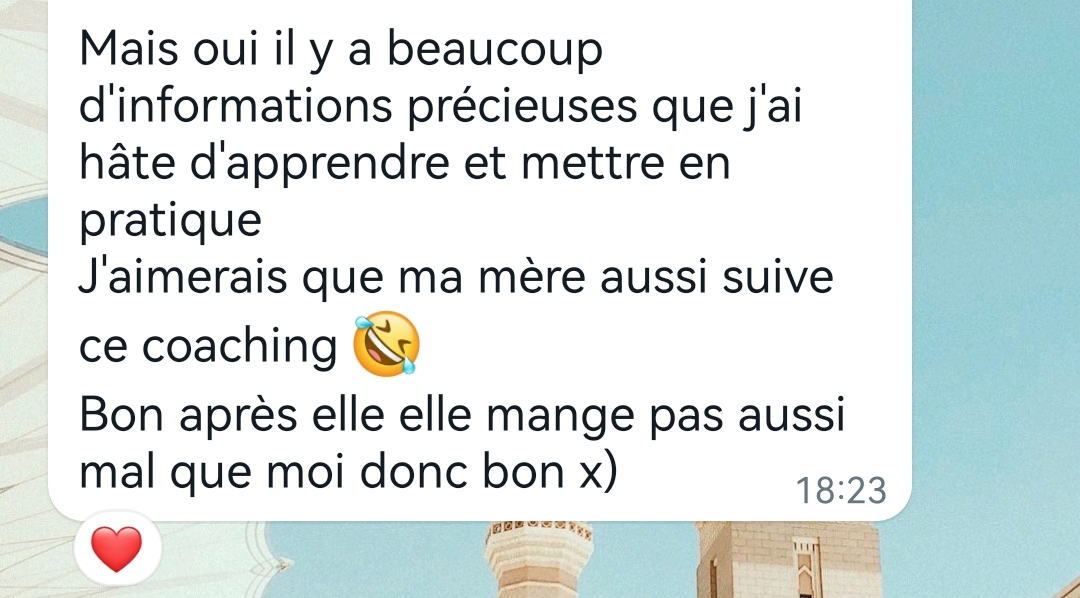Screen dimensions: 1080x598
Task: Tap the word "d'informations" in the message
Action: (236, 105)
